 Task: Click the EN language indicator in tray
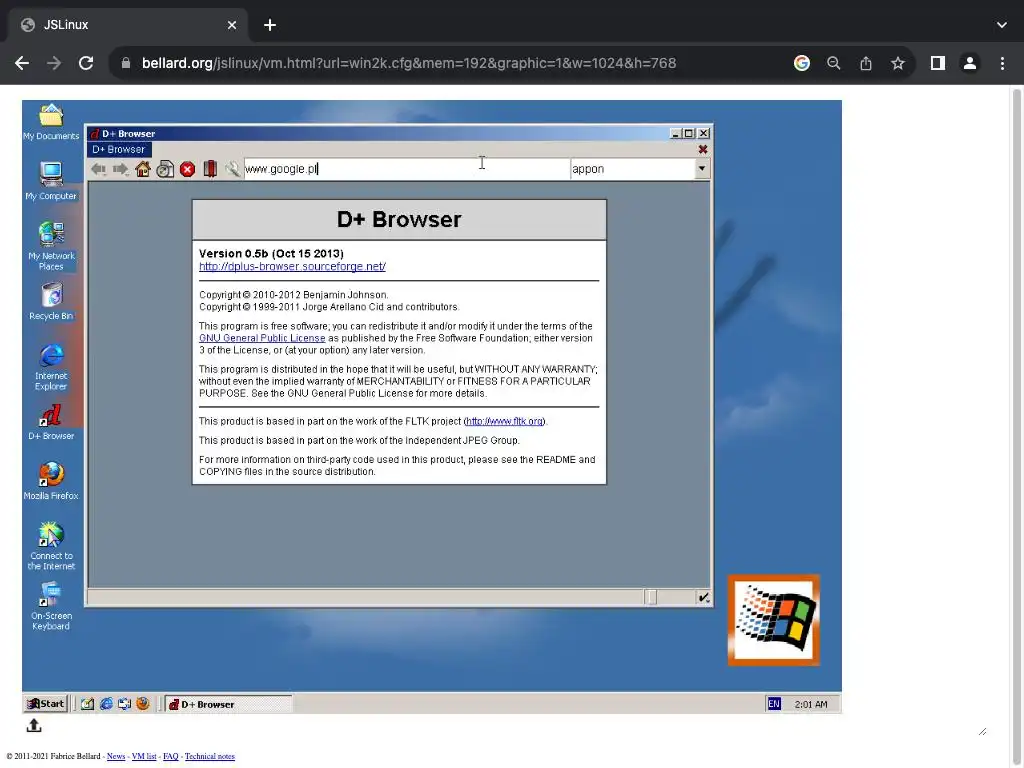pyautogui.click(x=774, y=704)
